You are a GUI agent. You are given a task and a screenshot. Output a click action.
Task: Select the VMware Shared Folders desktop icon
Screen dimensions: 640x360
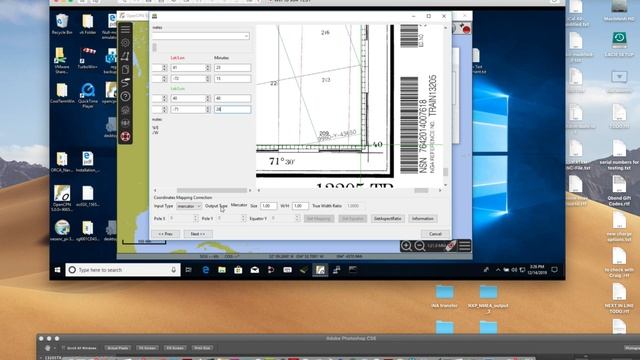coord(62,60)
